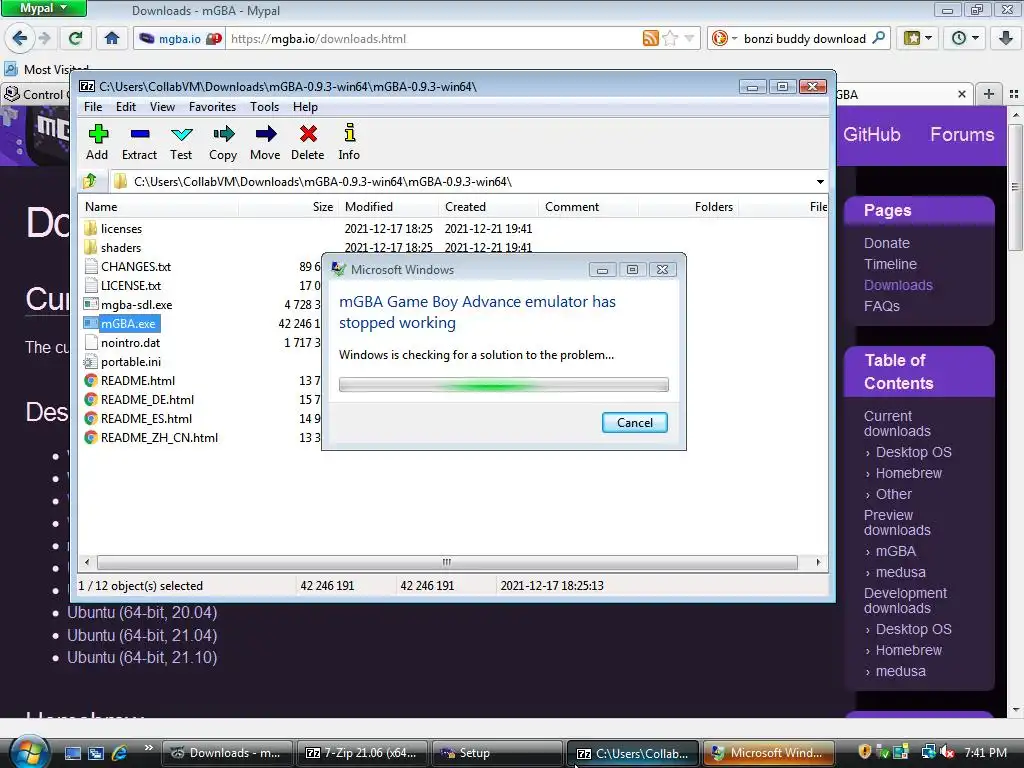The height and width of the screenshot is (768, 1024).
Task: Click the 7-Zip Add toolbar icon
Action: coord(98,134)
